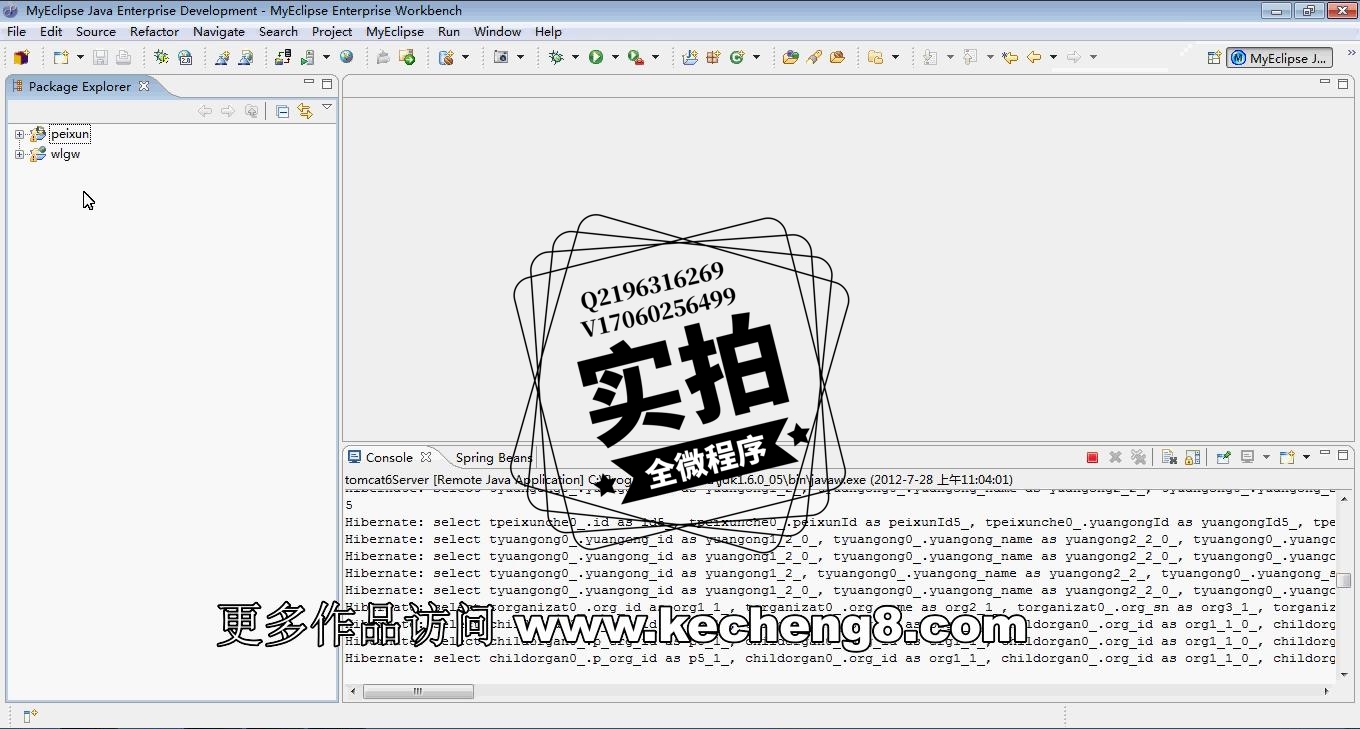Click the Console horizontal scrollbar thumb

pos(418,691)
